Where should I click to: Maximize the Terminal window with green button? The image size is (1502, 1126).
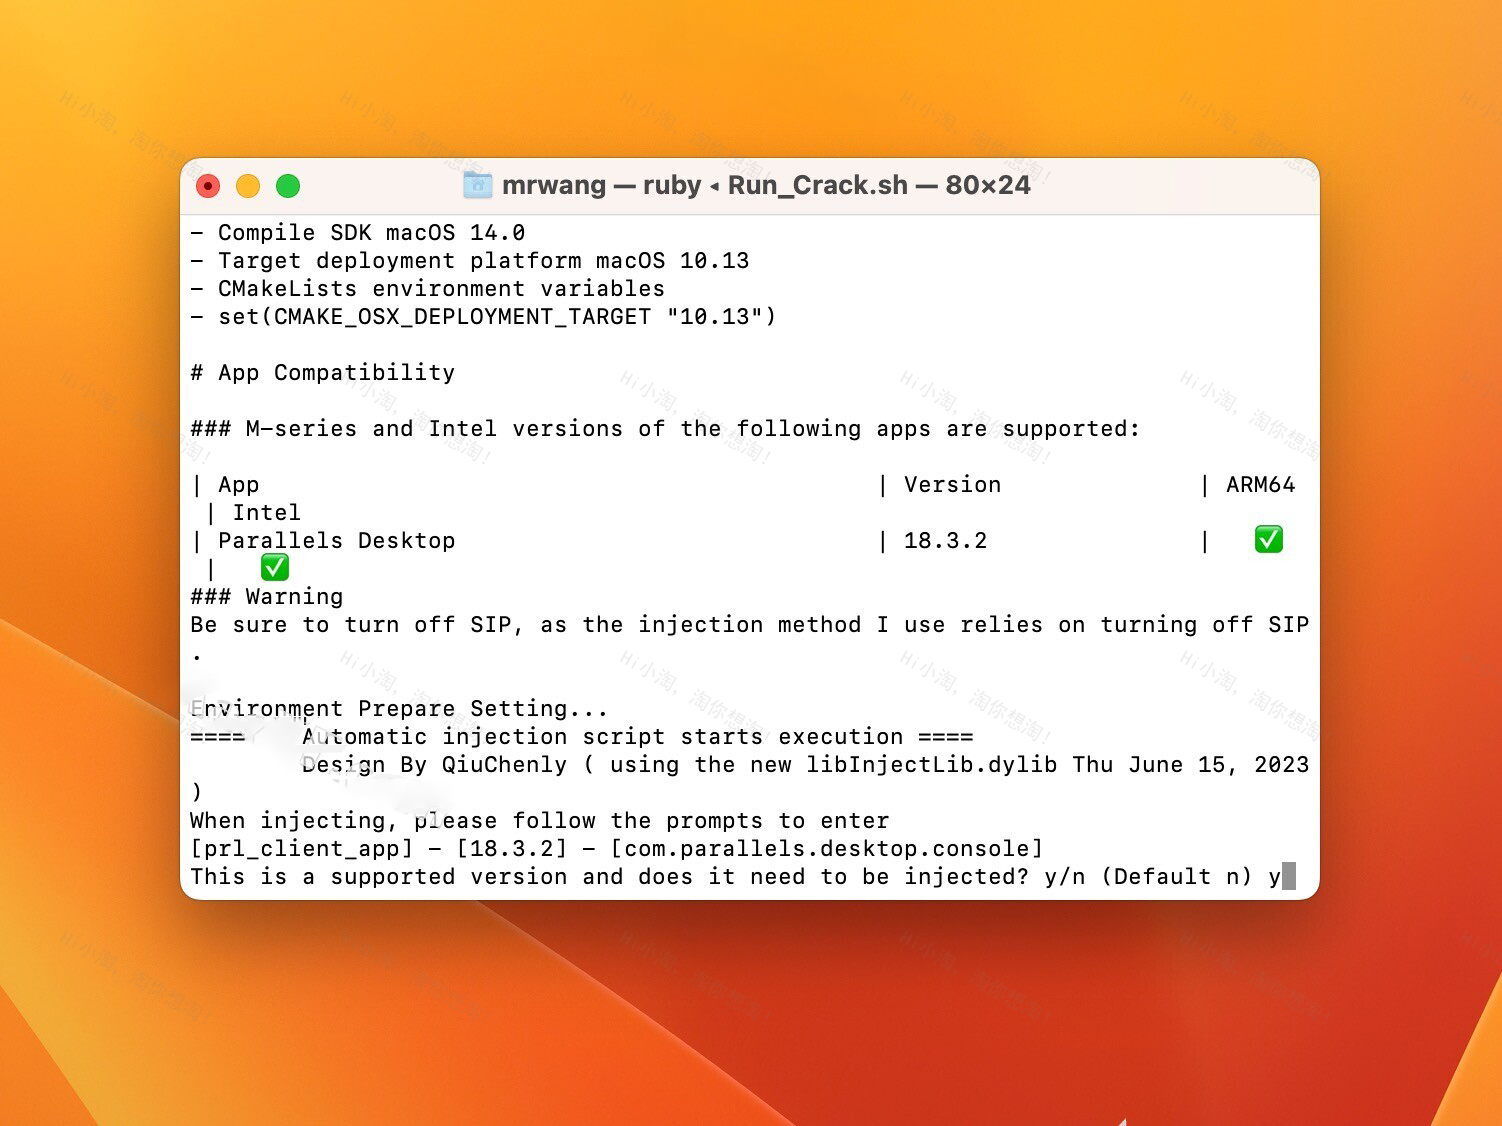(288, 186)
